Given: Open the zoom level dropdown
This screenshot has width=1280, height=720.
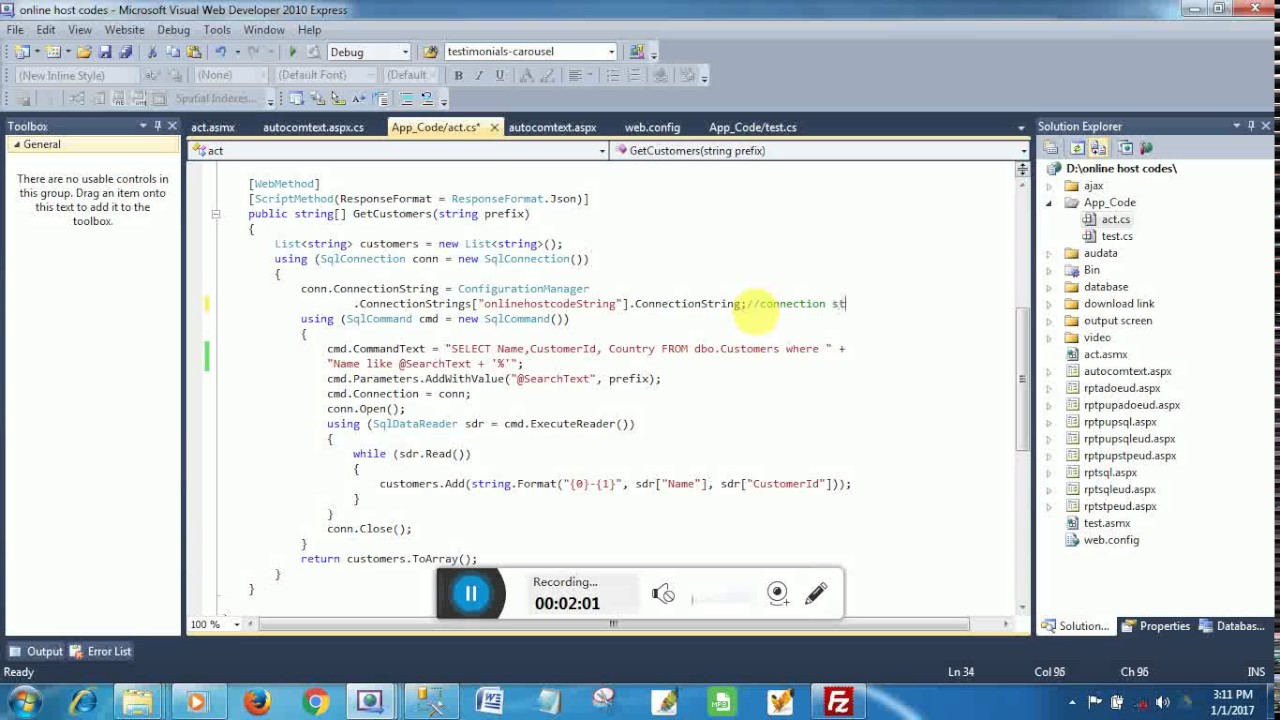Looking at the screenshot, I should (x=237, y=624).
